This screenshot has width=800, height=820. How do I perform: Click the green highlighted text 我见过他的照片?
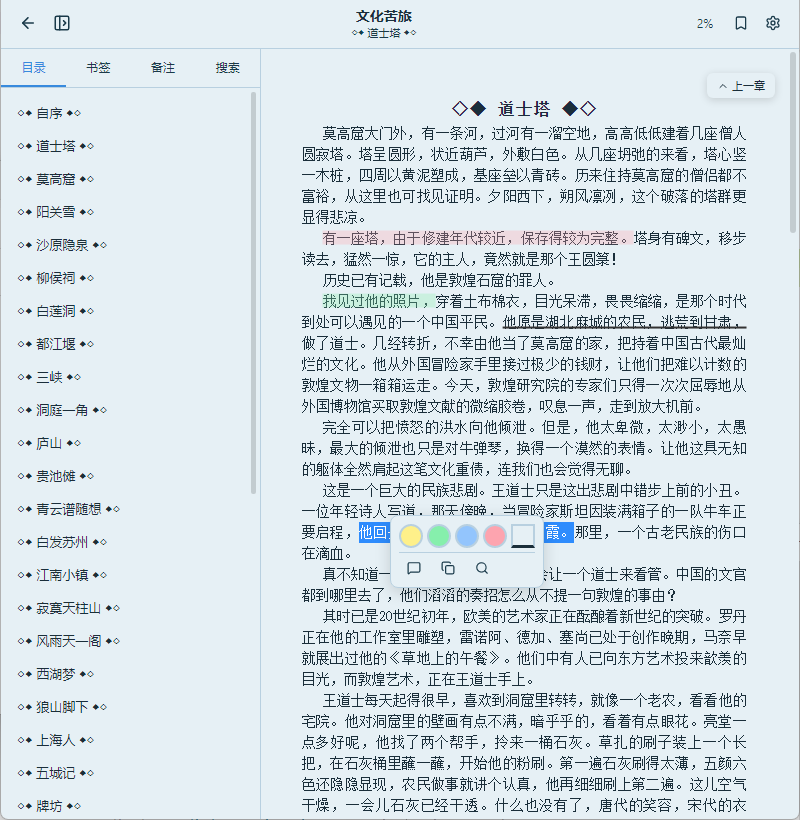click(x=378, y=301)
